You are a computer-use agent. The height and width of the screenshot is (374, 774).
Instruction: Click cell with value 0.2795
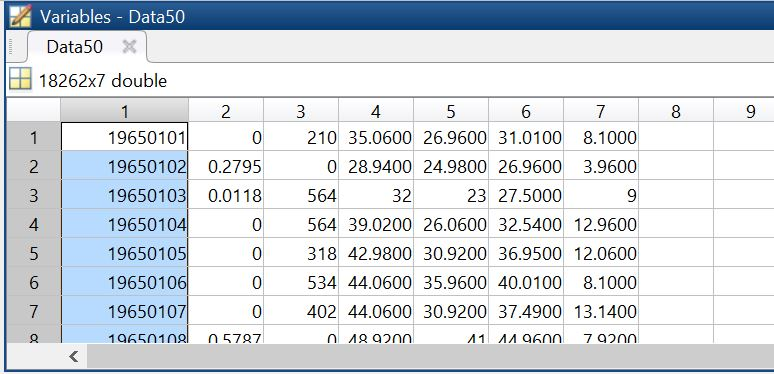226,166
